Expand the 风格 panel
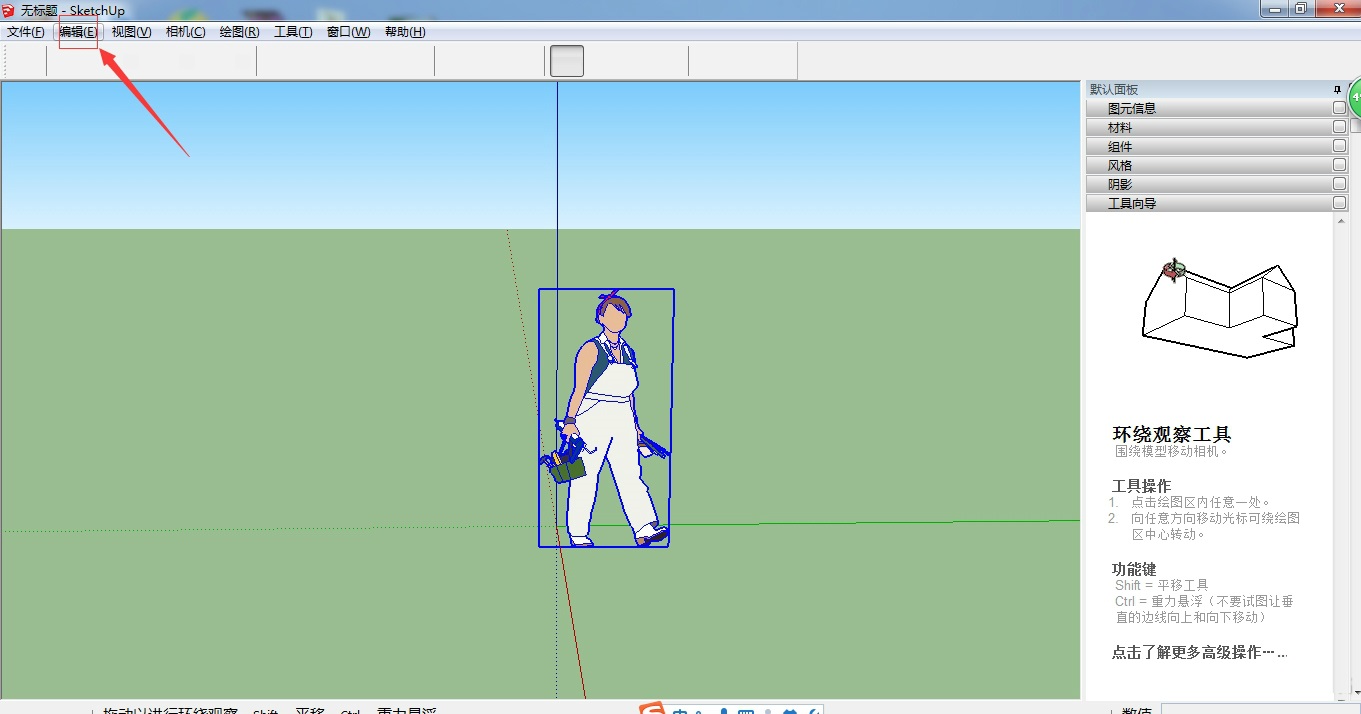Screen dimensions: 1361x714 click(1217, 166)
